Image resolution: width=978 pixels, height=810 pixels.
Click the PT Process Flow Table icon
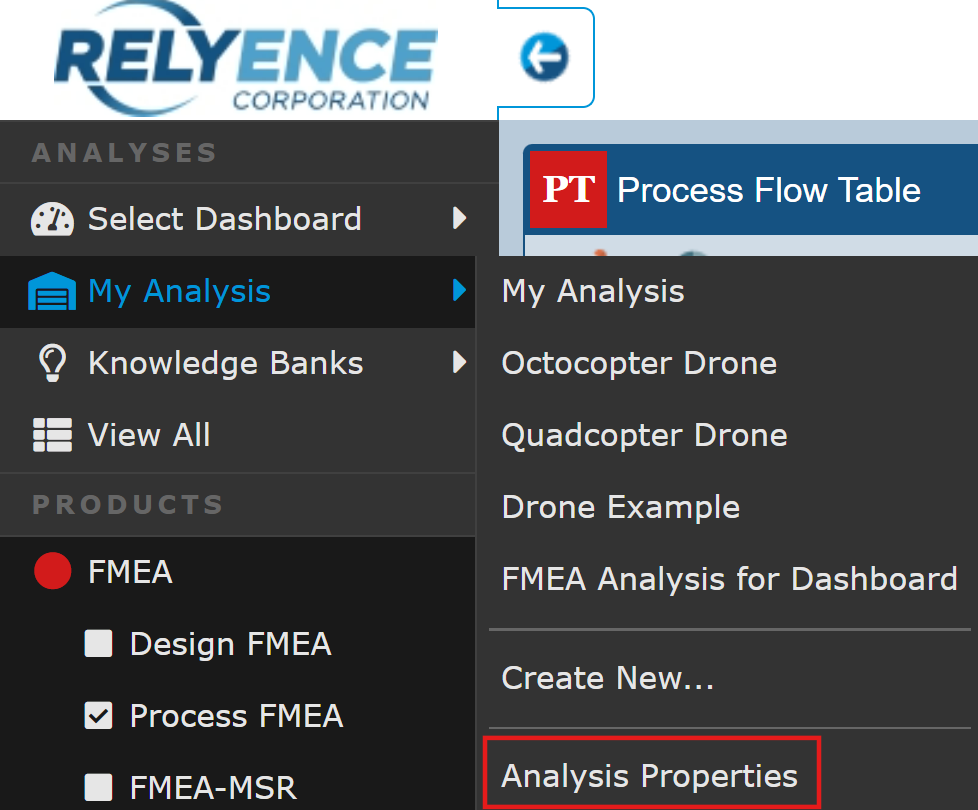pyautogui.click(x=568, y=189)
